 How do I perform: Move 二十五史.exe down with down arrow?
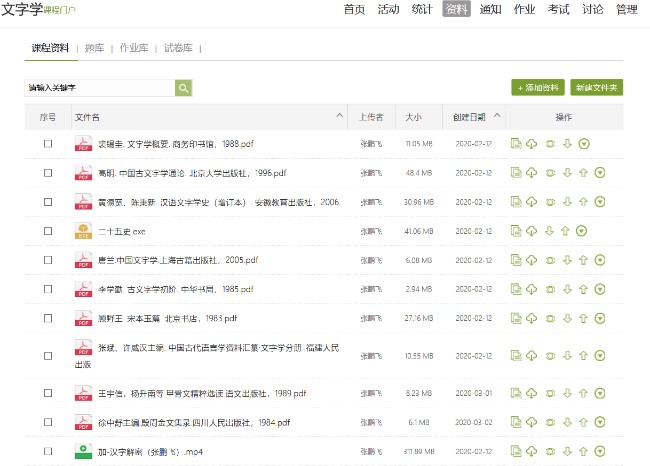(549, 231)
